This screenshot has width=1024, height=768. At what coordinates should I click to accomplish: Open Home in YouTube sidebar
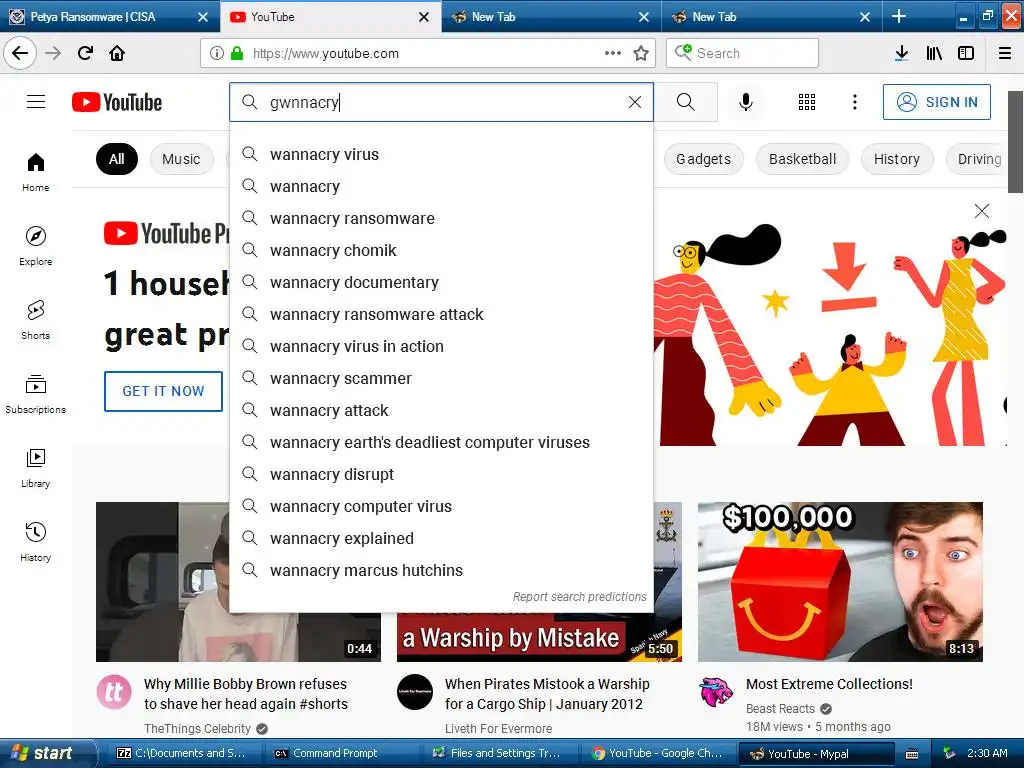(36, 172)
